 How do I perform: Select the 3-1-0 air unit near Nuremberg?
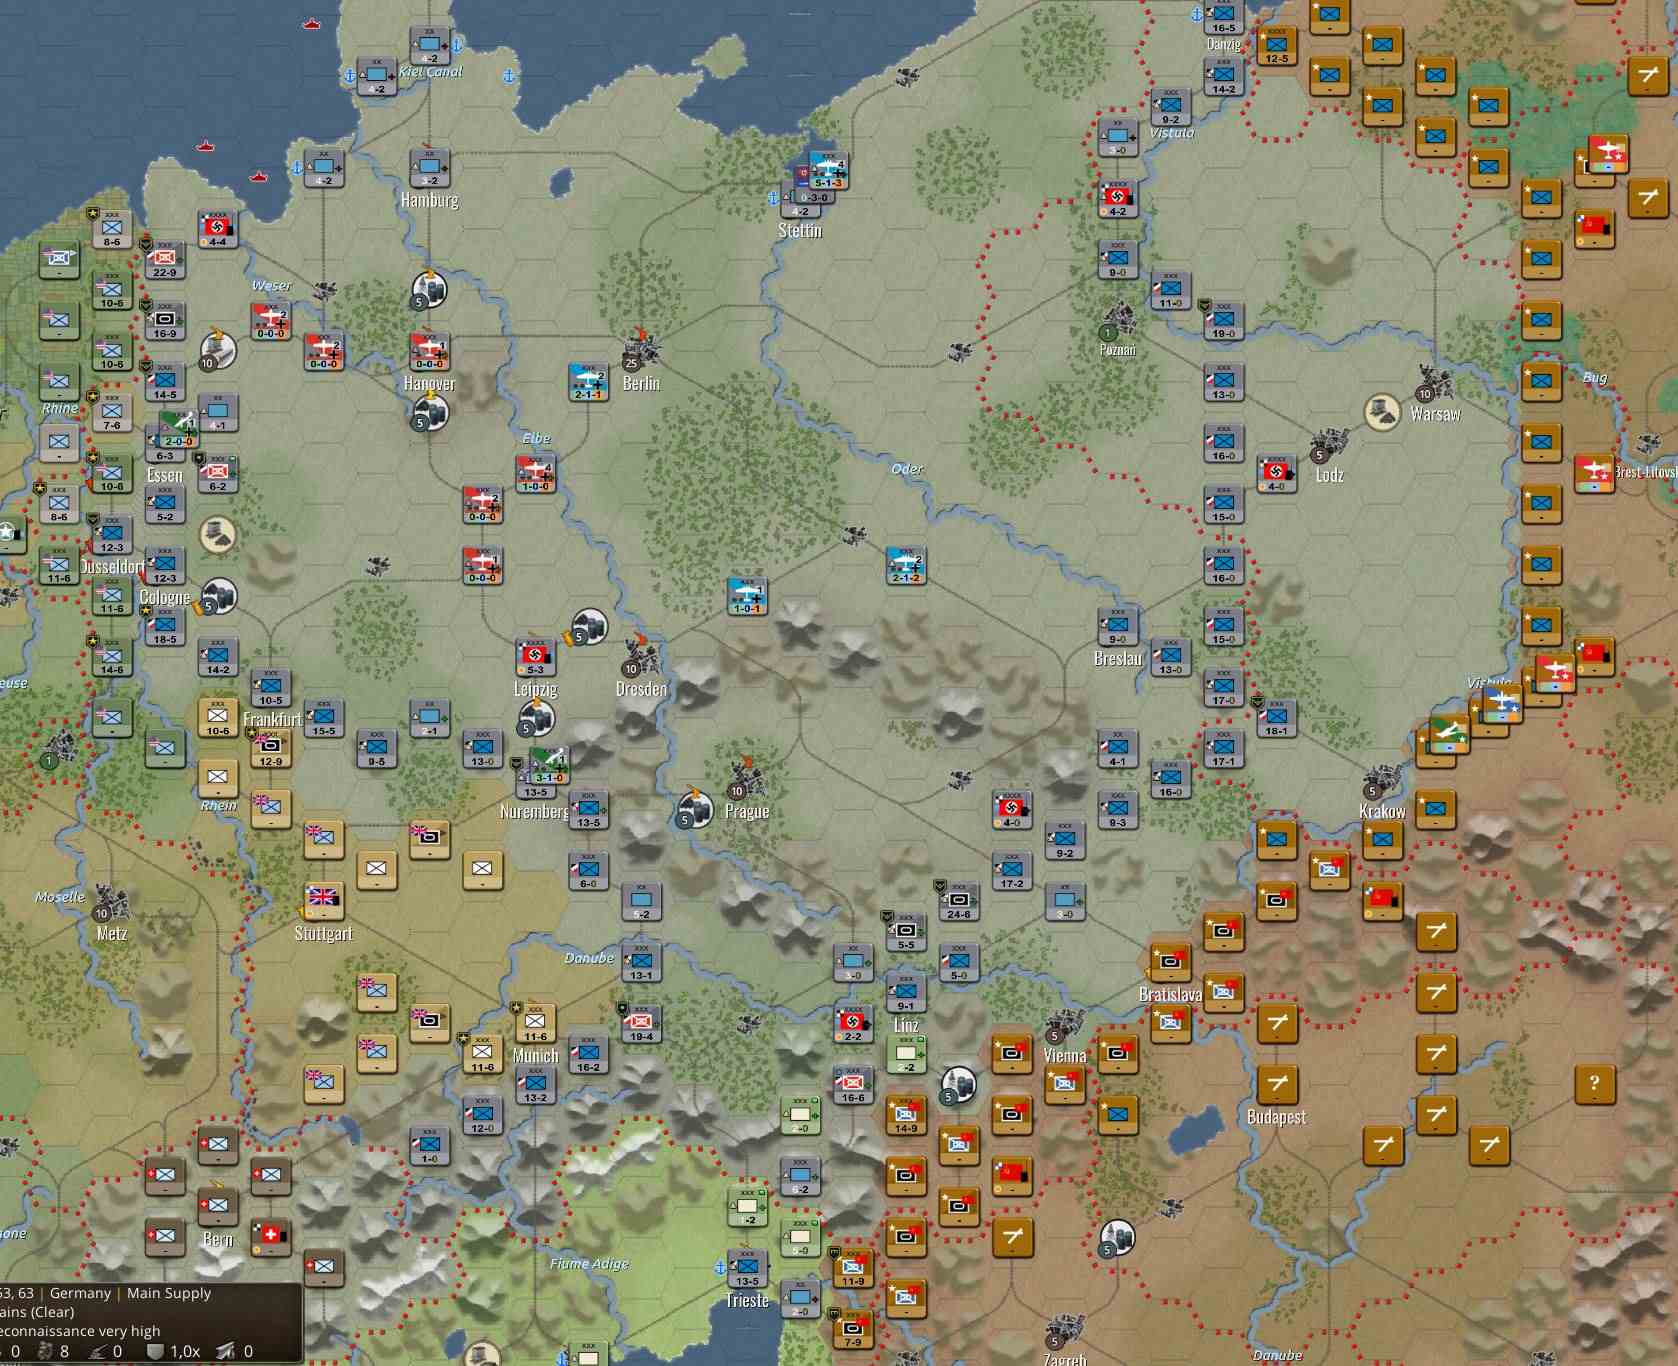(549, 765)
